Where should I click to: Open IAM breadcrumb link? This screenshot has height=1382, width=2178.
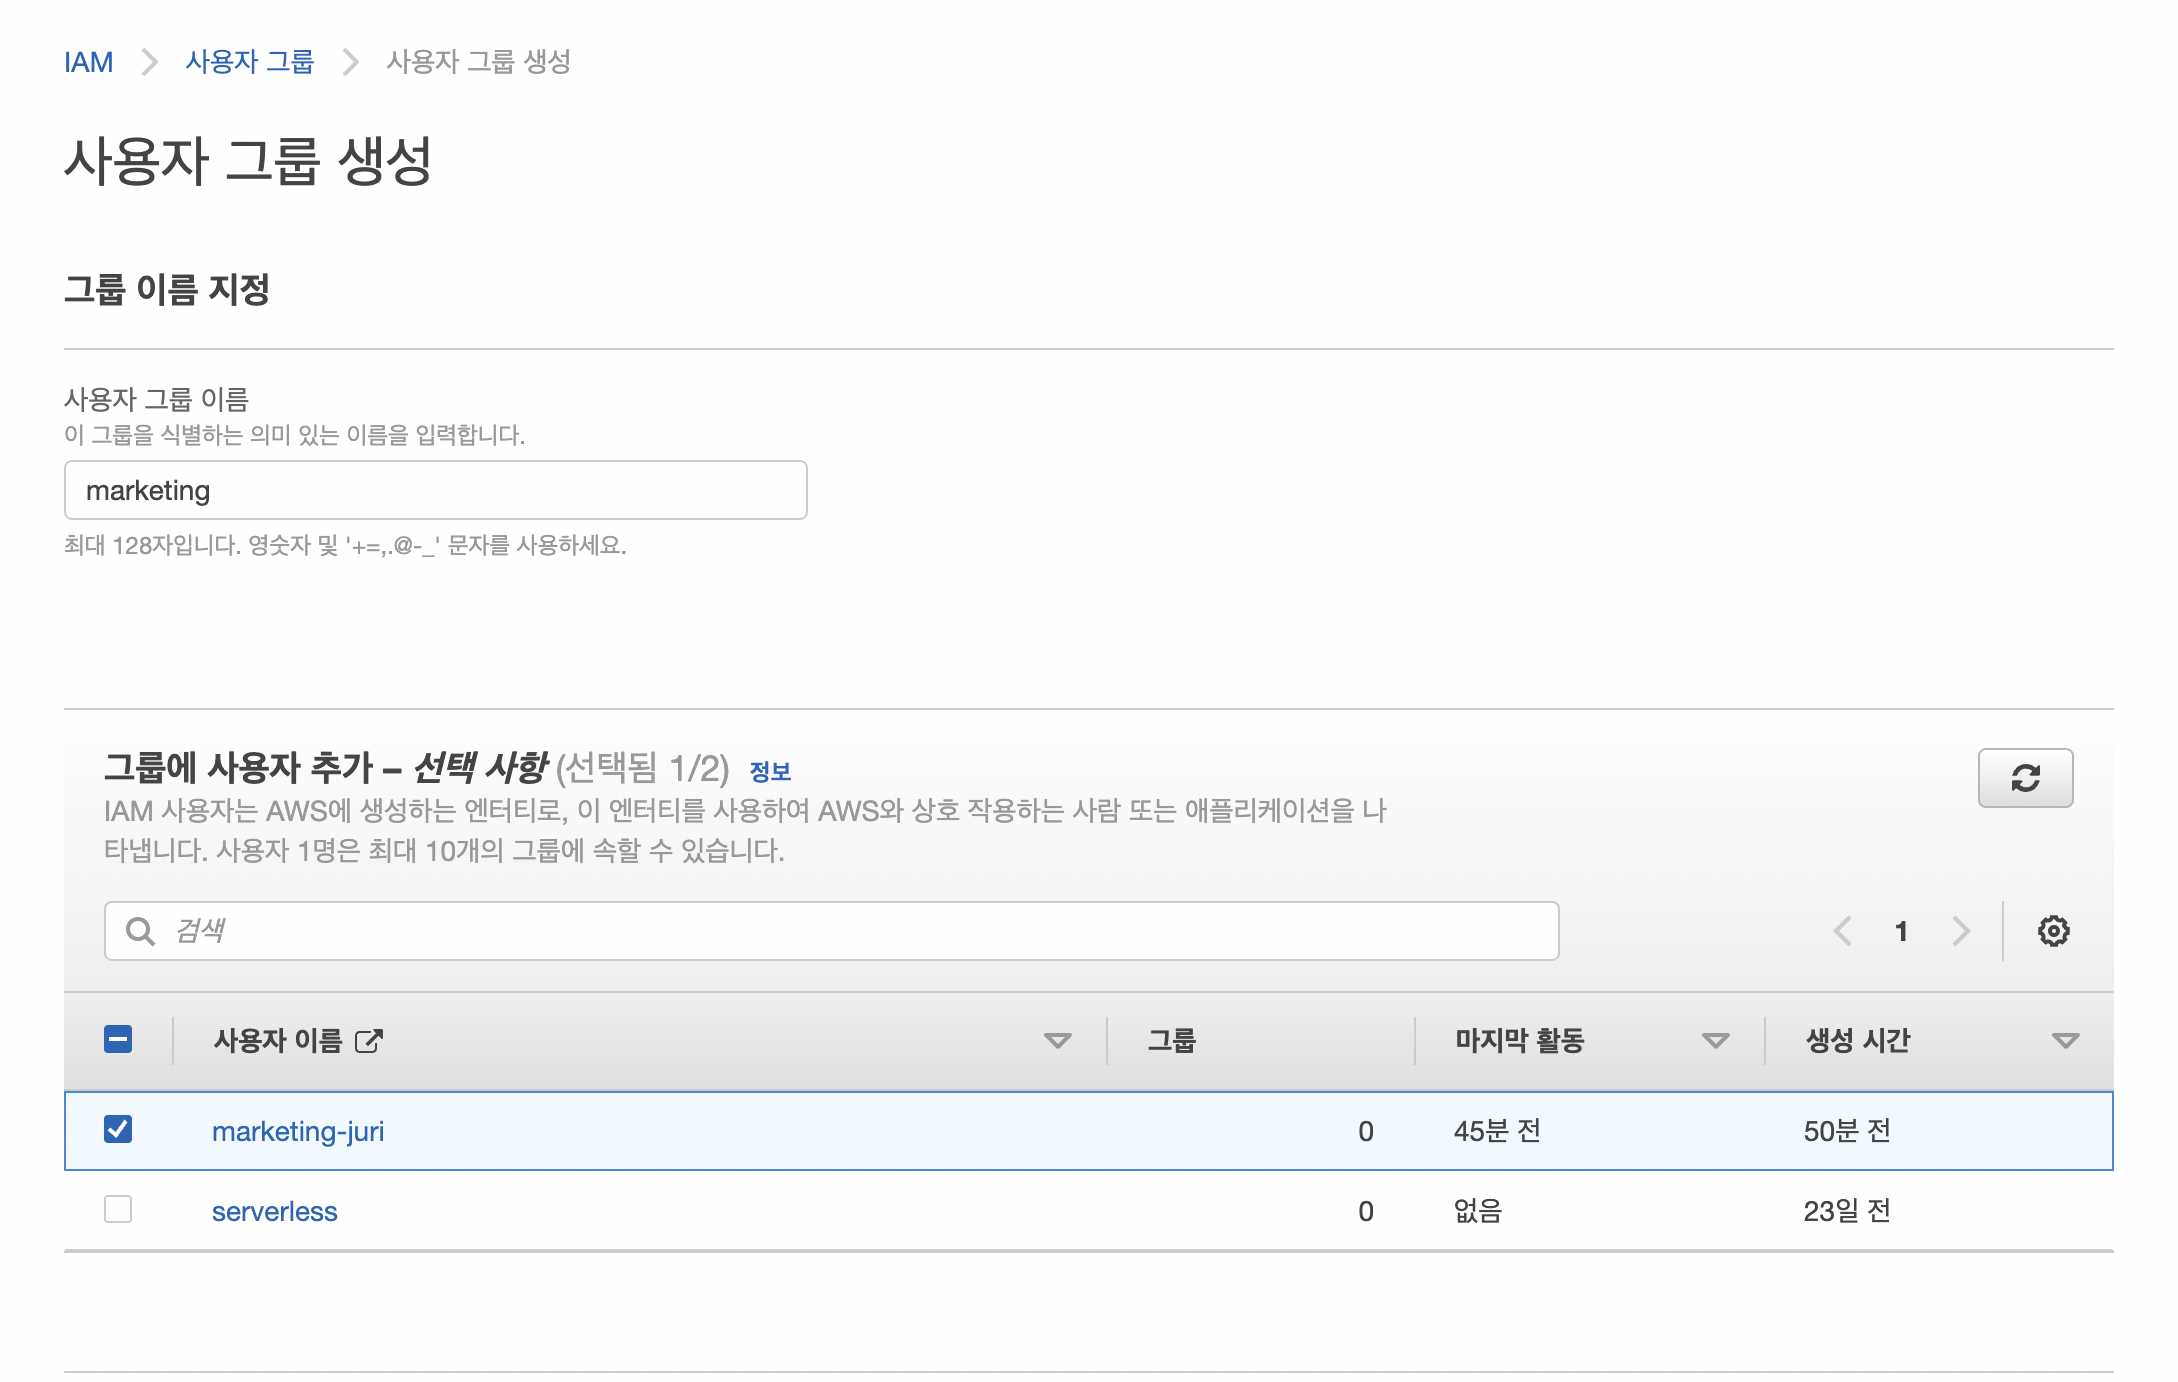coord(88,62)
